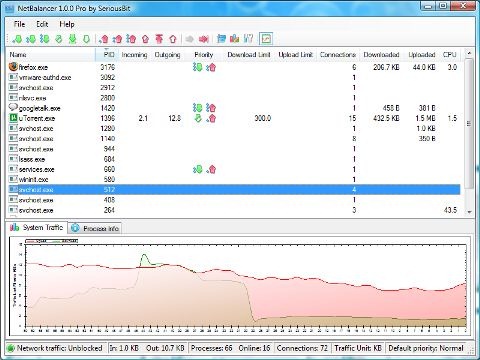Select the services.exe process name
This screenshot has width=480, height=360.
click(x=36, y=169)
